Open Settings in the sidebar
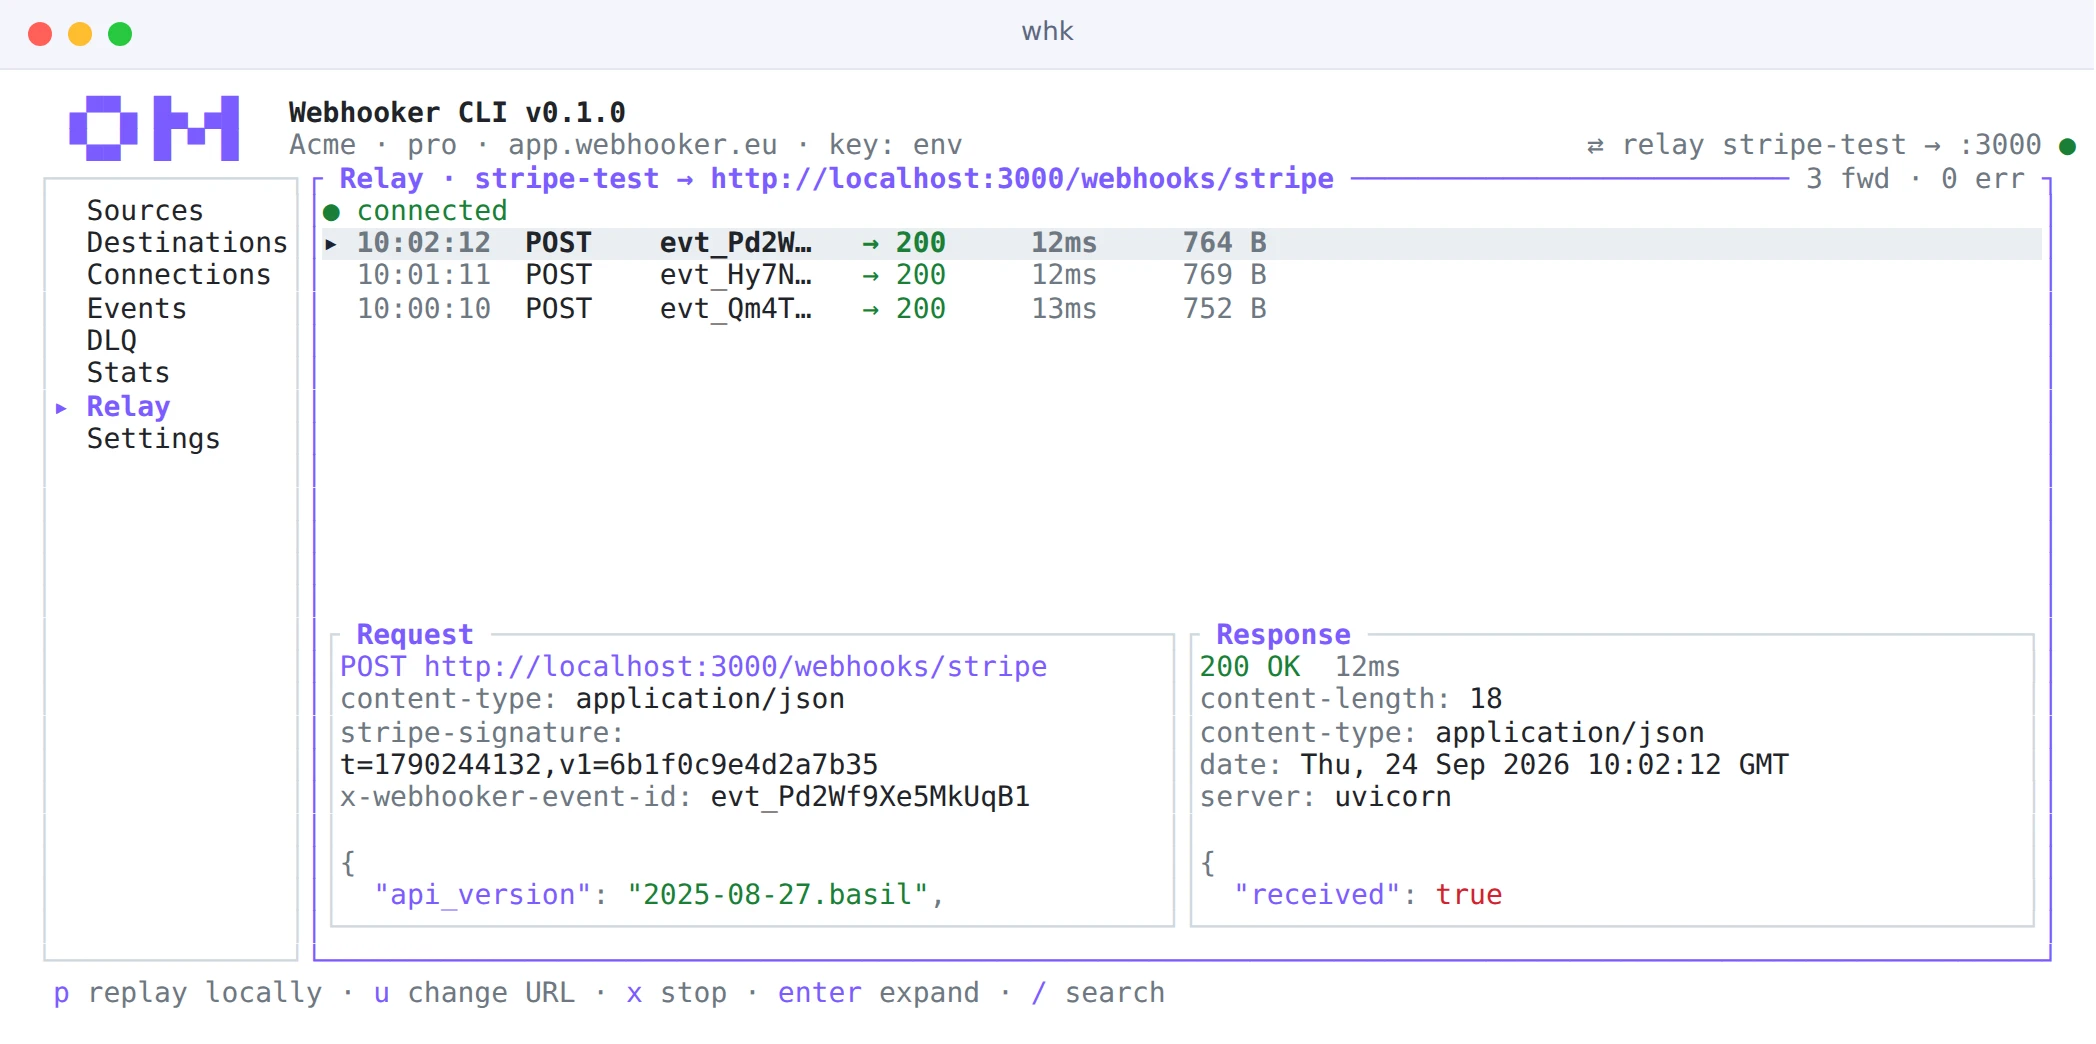This screenshot has height=1044, width=2096. click(x=153, y=439)
